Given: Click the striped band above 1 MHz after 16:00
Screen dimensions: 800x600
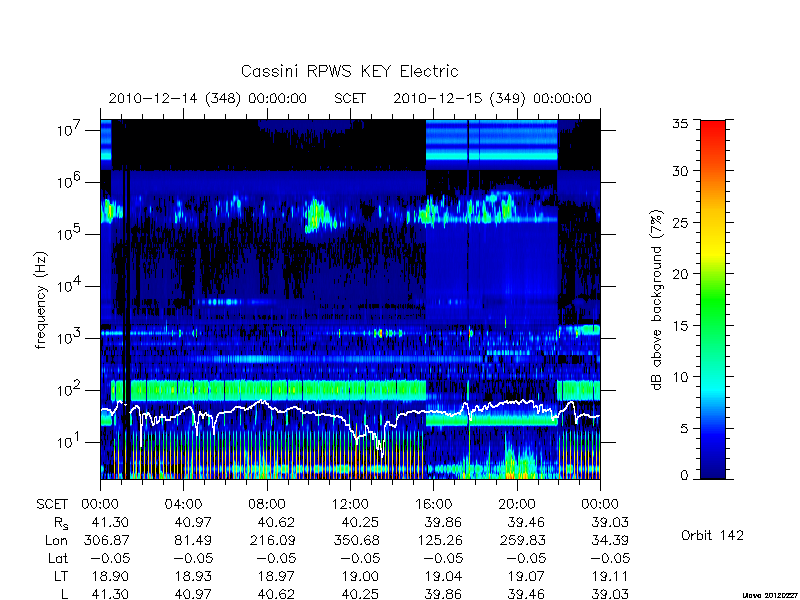Looking at the screenshot, I should [x=491, y=140].
